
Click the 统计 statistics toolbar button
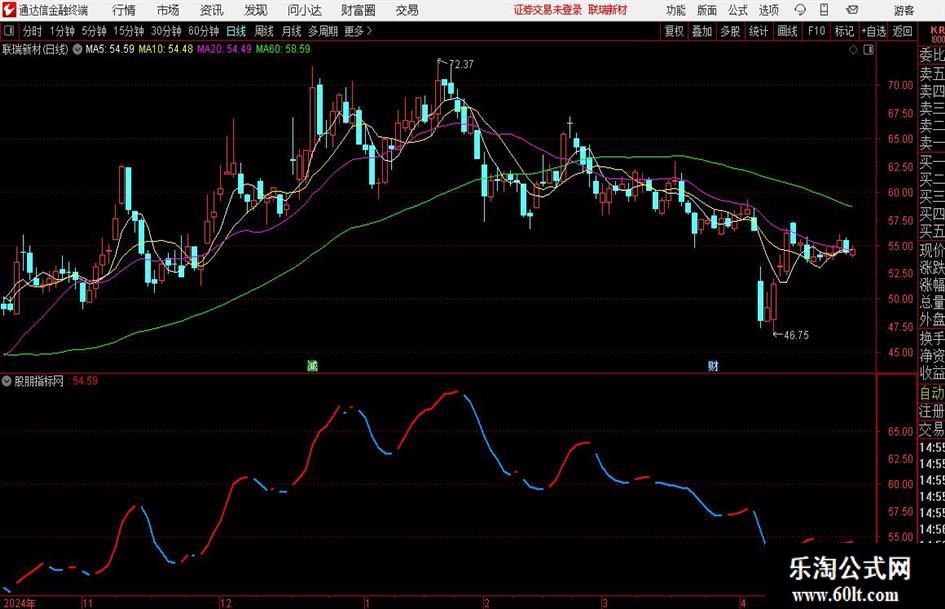(x=758, y=31)
